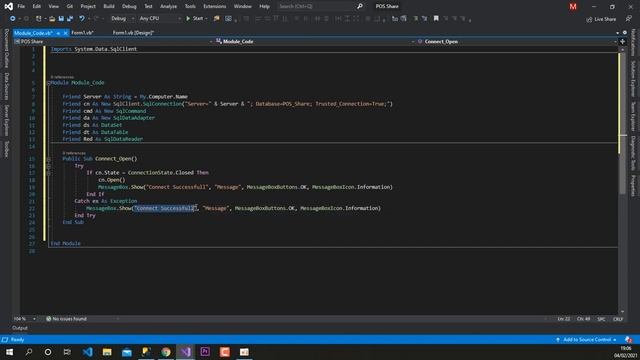Screen dimensions: 640x360
Task: Open Google Chrome from the taskbar
Action: coord(166,352)
